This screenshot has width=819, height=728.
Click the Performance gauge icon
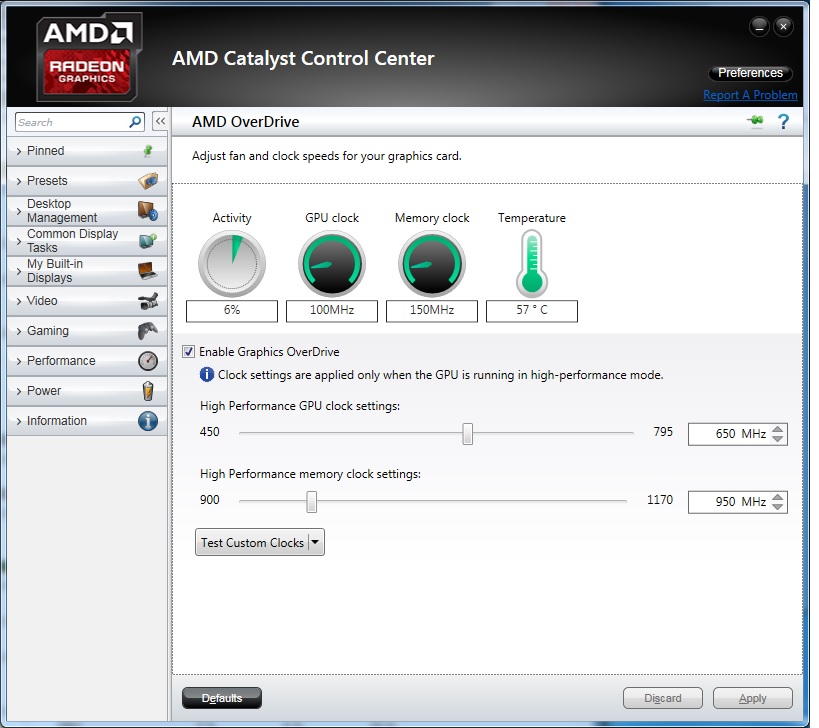tap(148, 361)
